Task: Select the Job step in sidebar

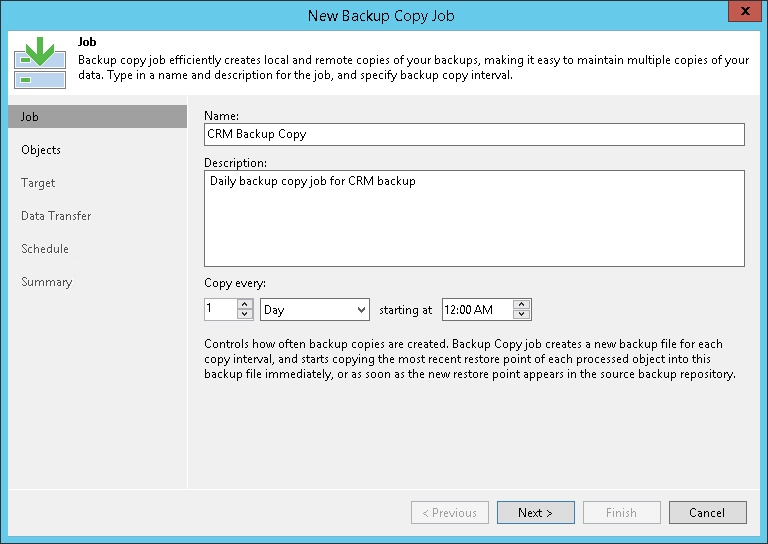Action: tap(97, 117)
